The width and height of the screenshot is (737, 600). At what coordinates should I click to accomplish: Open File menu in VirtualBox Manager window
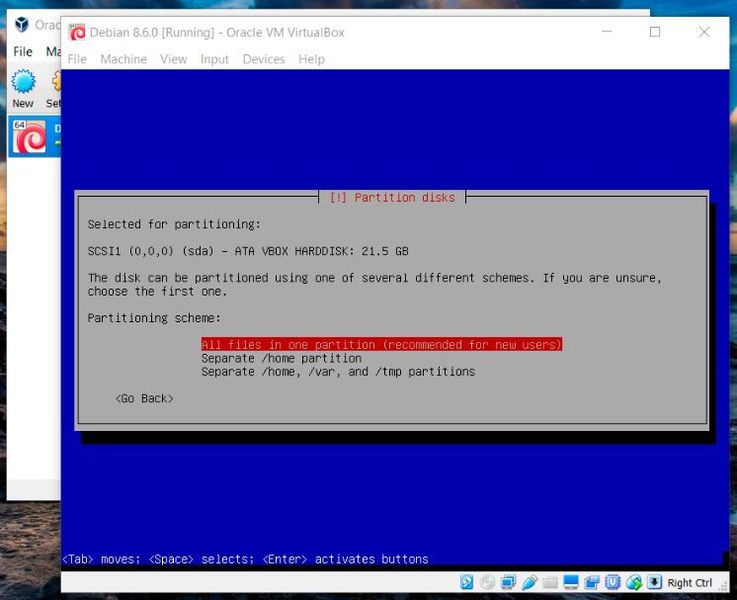[23, 52]
